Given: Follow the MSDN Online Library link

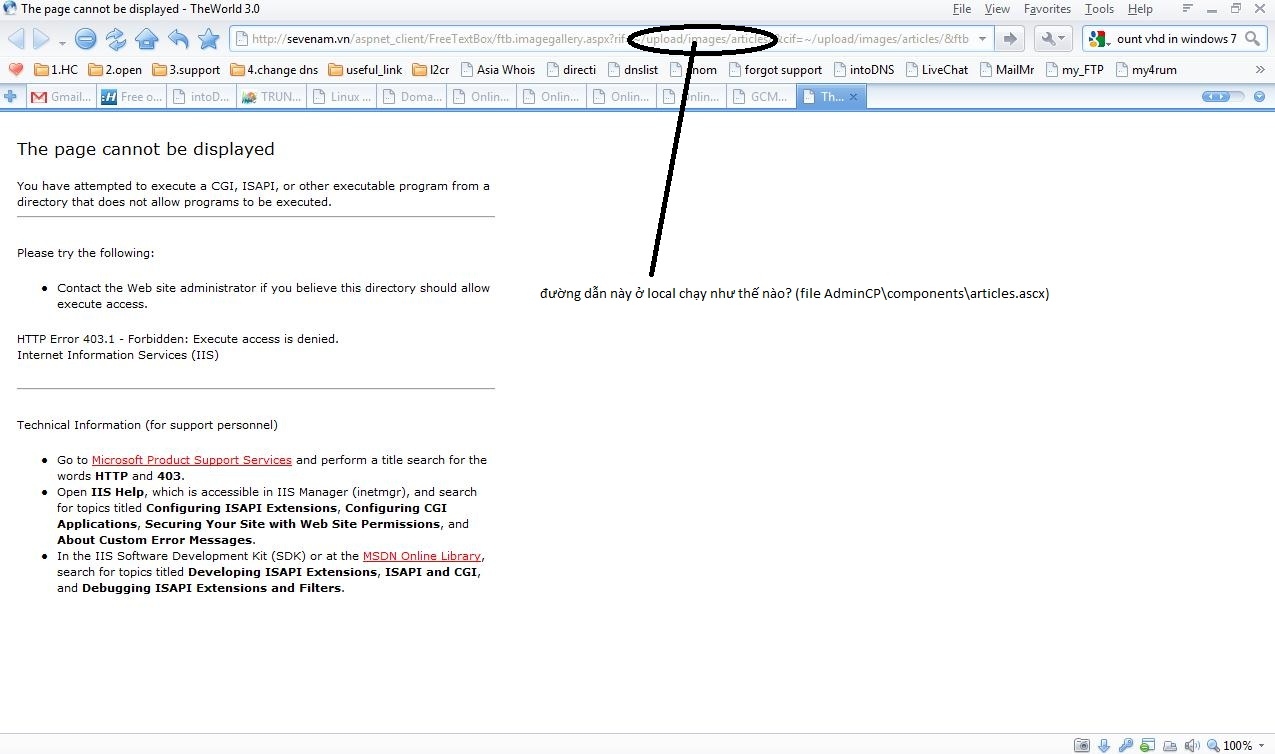Looking at the screenshot, I should point(423,556).
